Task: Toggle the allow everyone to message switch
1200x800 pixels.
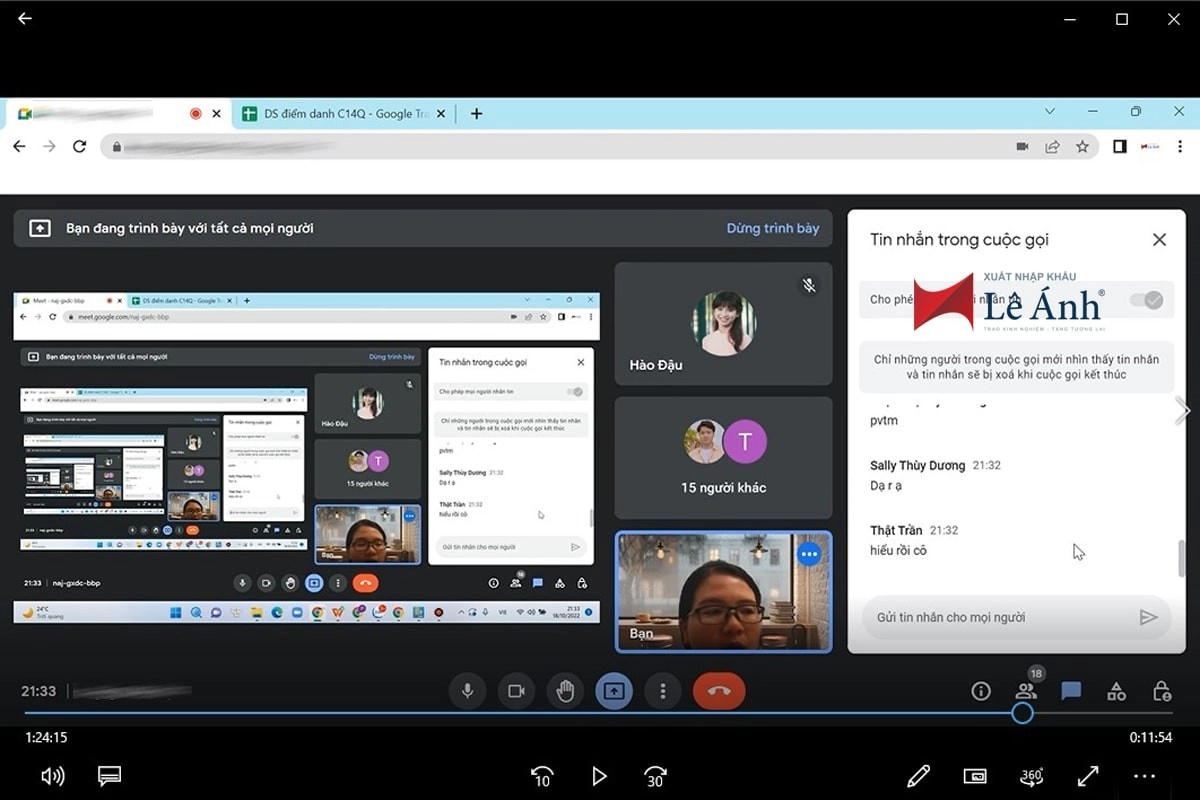Action: [x=1145, y=300]
